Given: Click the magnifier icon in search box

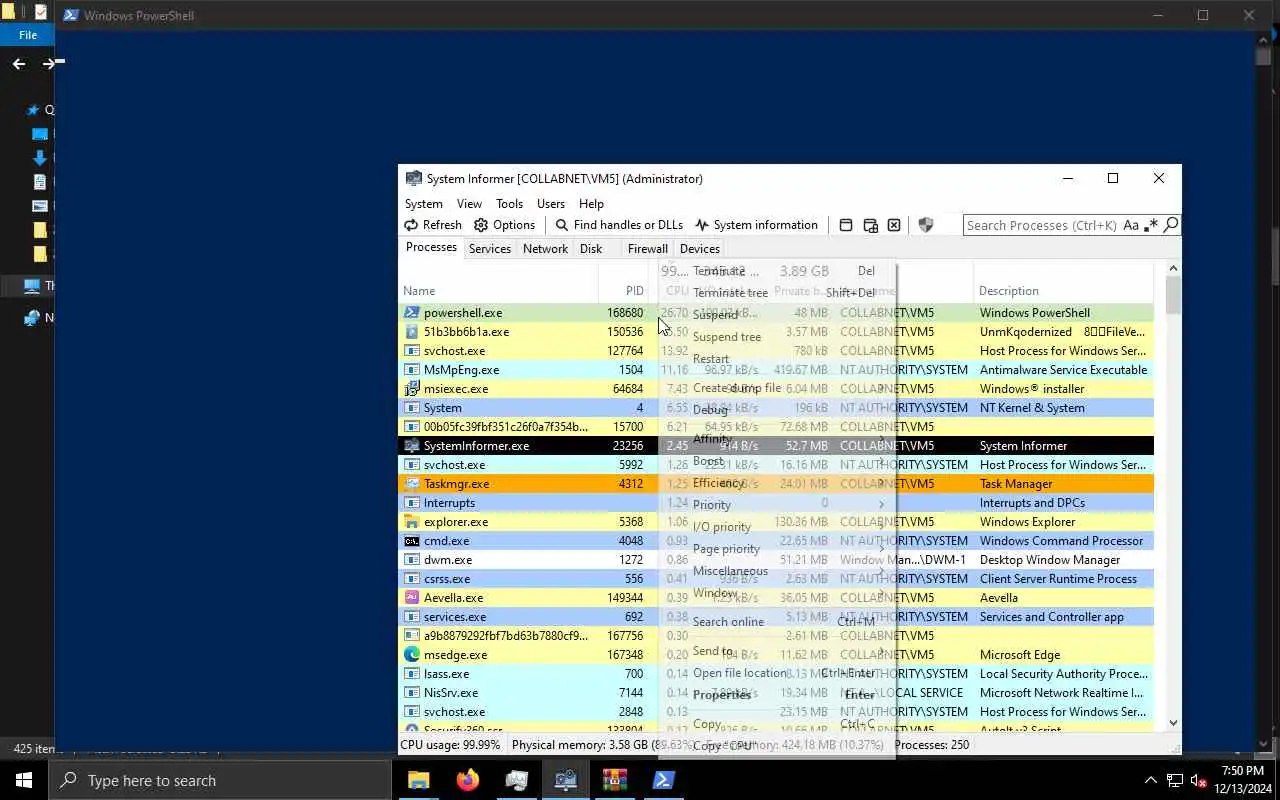Looking at the screenshot, I should point(1170,225).
